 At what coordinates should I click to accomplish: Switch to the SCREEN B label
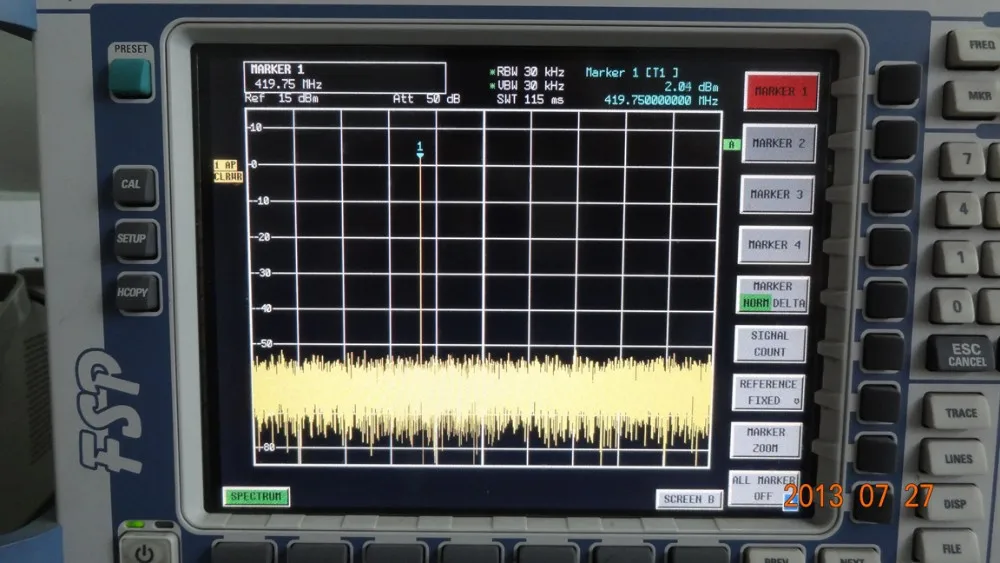click(x=689, y=499)
